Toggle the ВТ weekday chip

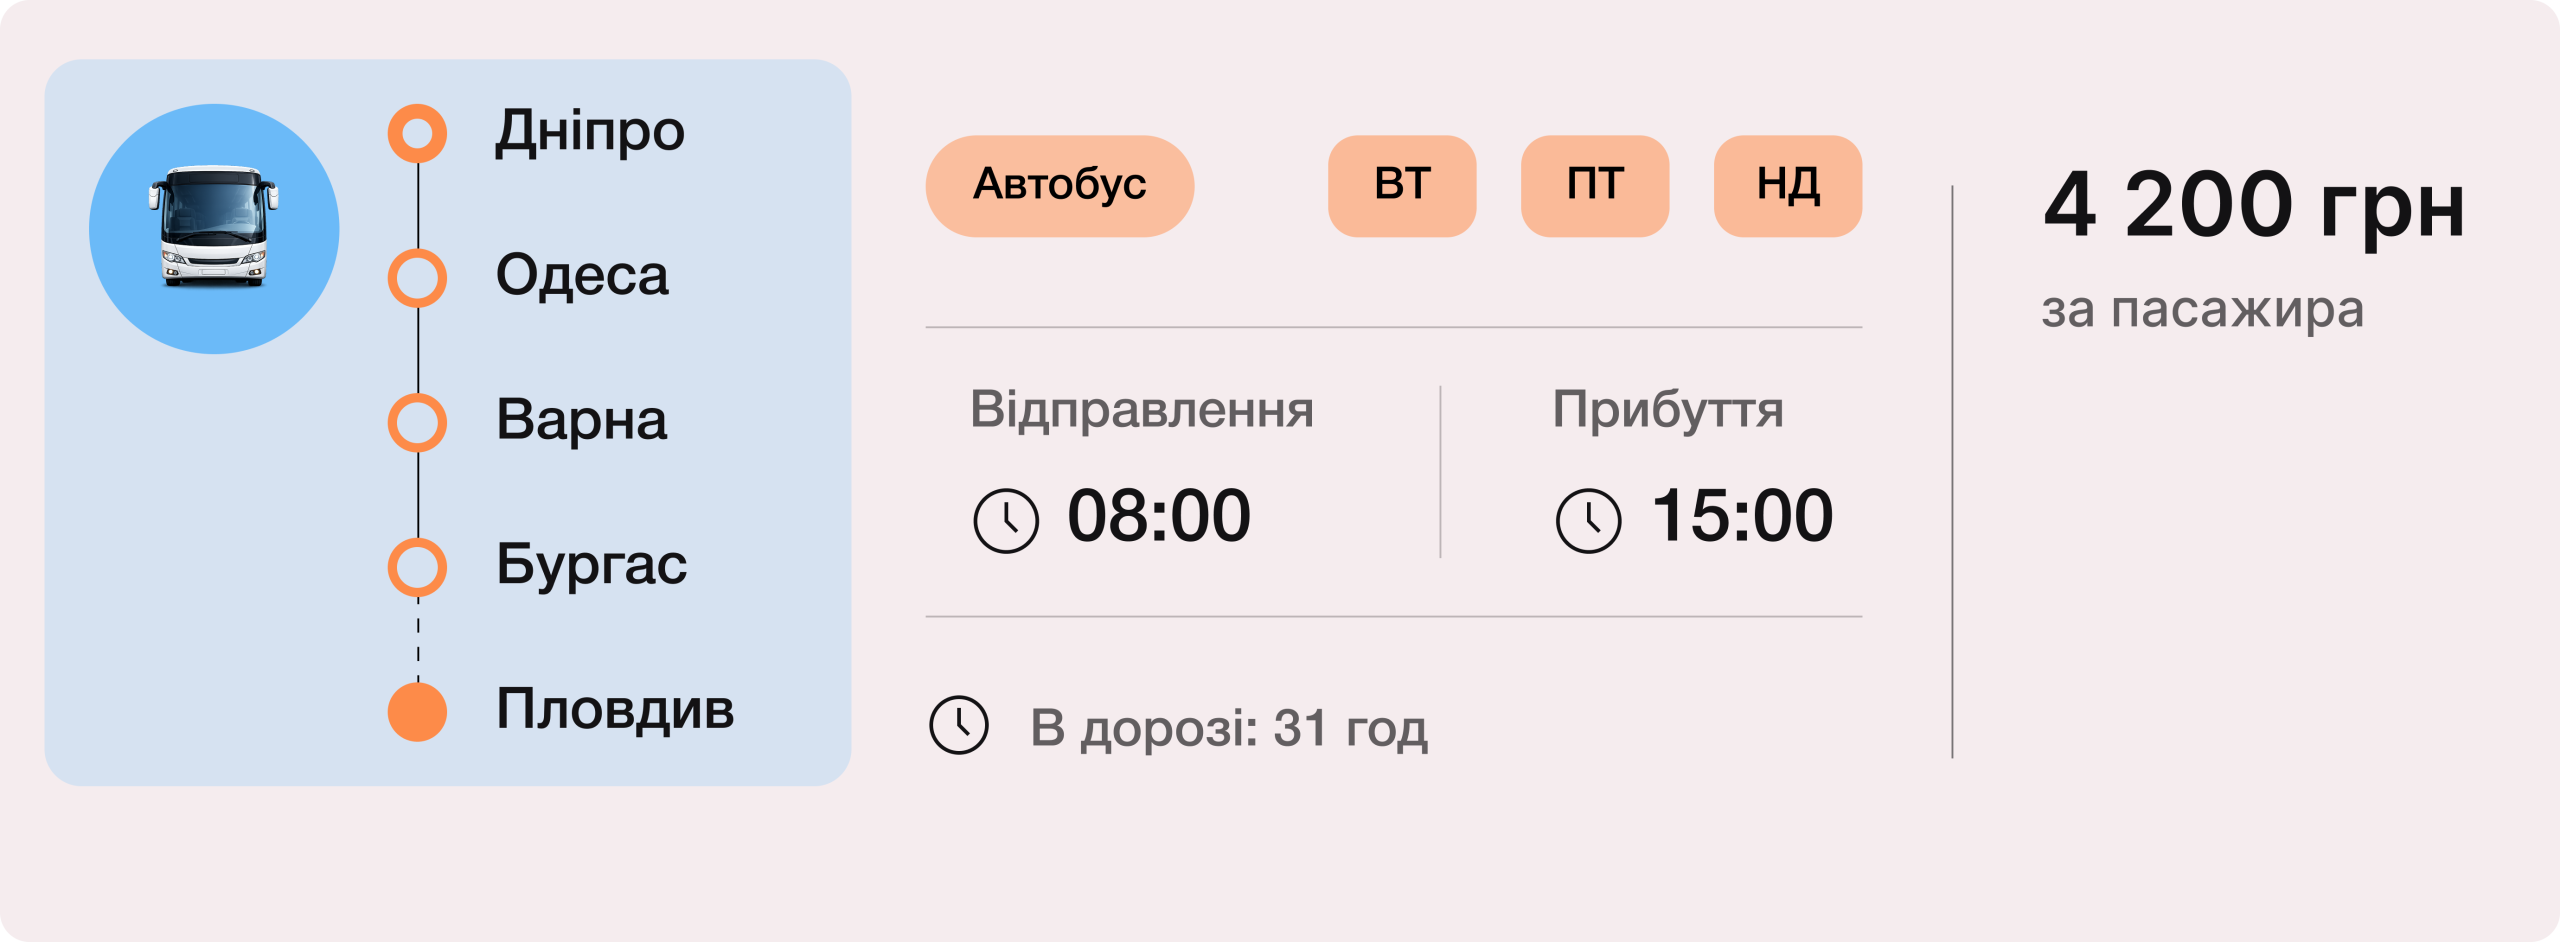click(1402, 186)
